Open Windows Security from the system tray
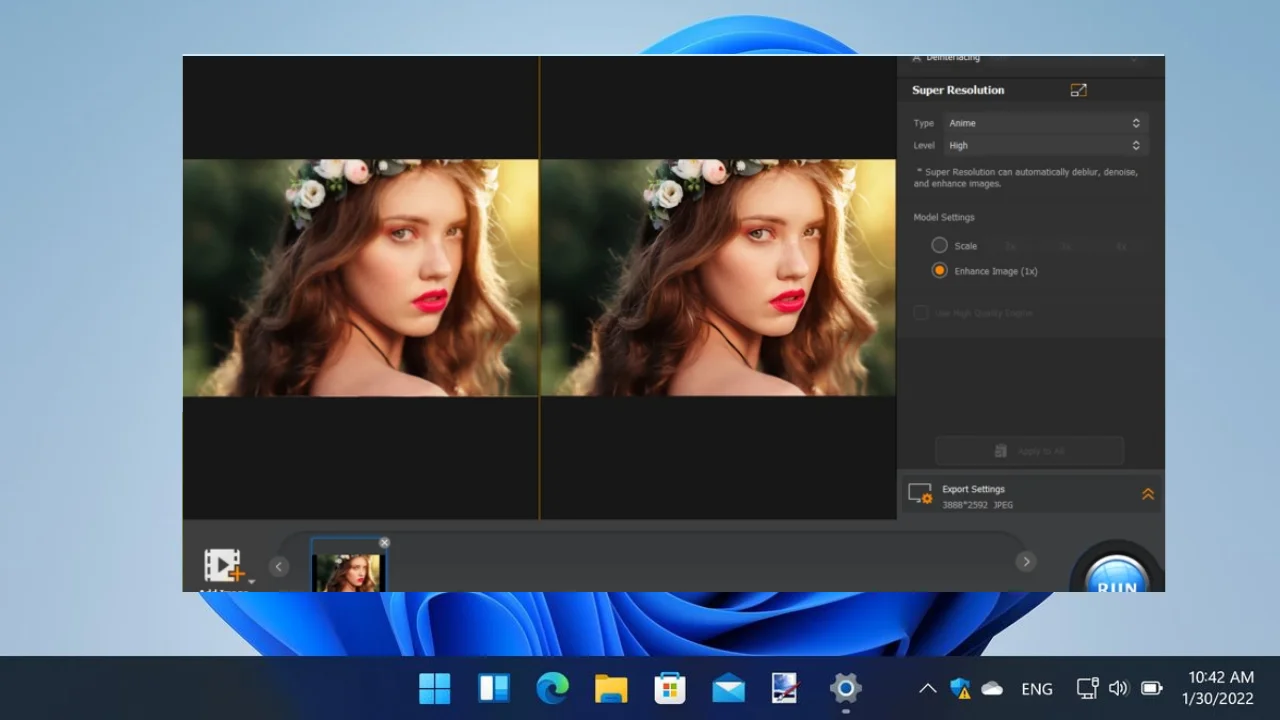This screenshot has width=1280, height=720. (x=960, y=688)
